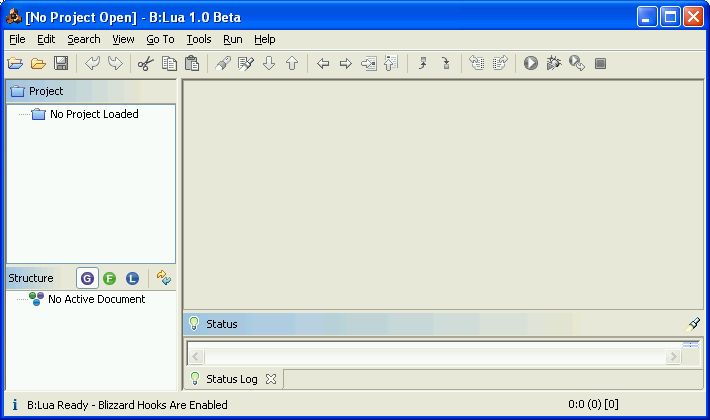Image resolution: width=710 pixels, height=420 pixels.
Task: Toggle the F functions structure filter
Action: click(109, 278)
